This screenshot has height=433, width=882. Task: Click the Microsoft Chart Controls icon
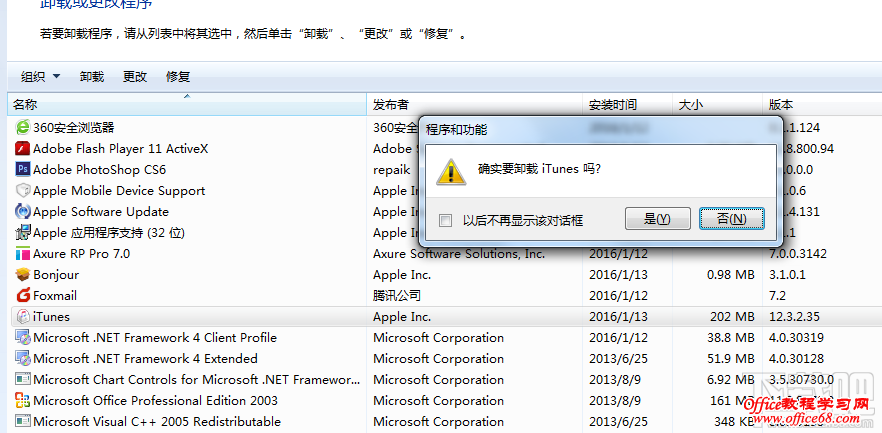click(22, 380)
